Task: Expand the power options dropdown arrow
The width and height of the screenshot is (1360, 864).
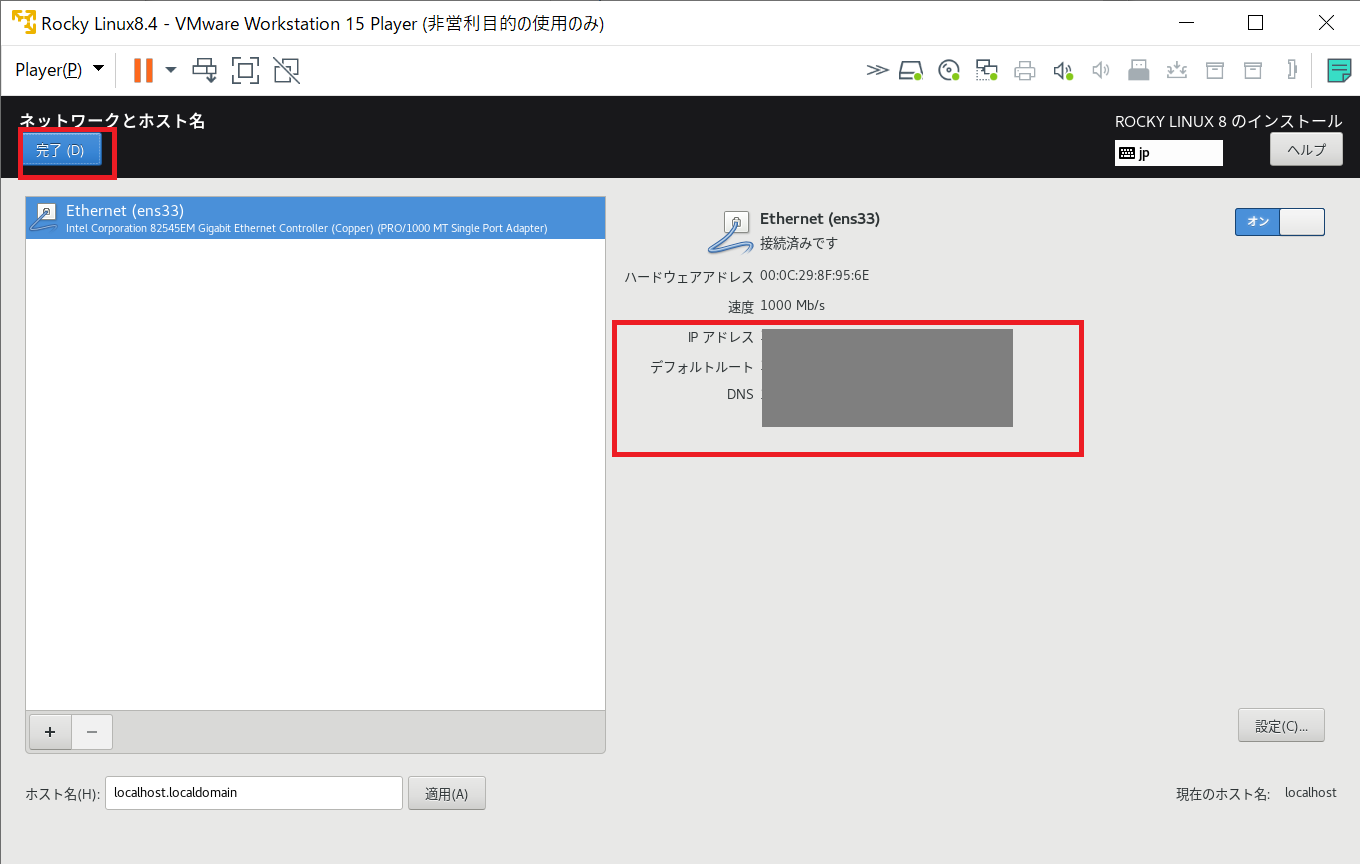Action: coord(171,70)
